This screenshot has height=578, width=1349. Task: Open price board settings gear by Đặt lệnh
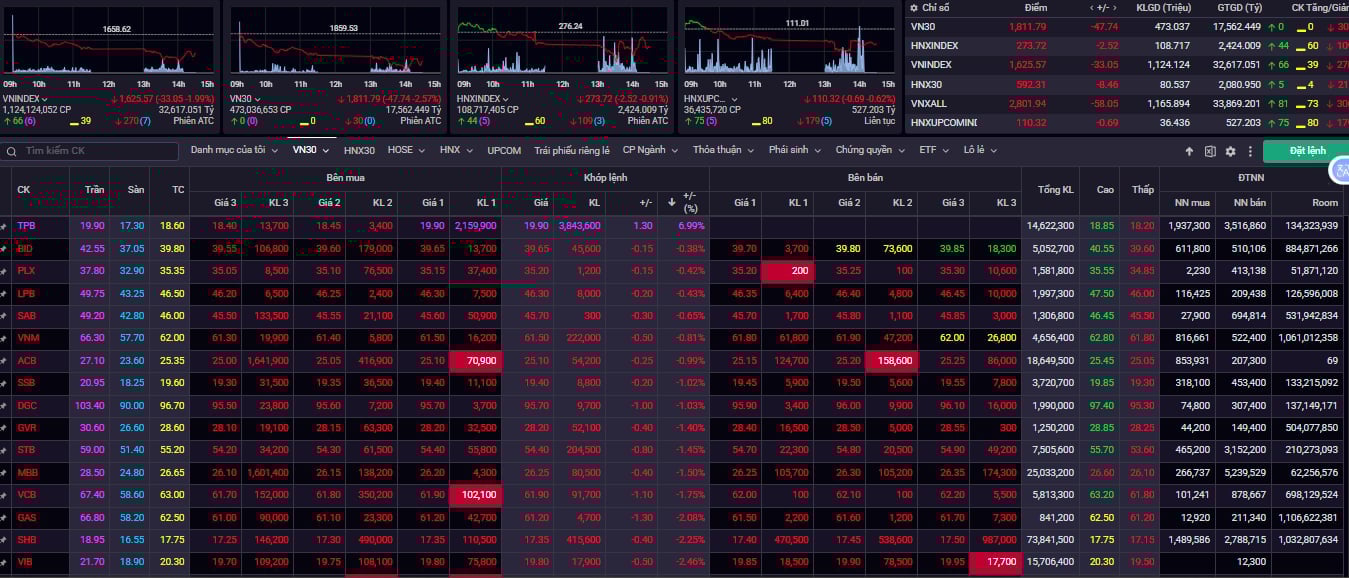(1230, 151)
